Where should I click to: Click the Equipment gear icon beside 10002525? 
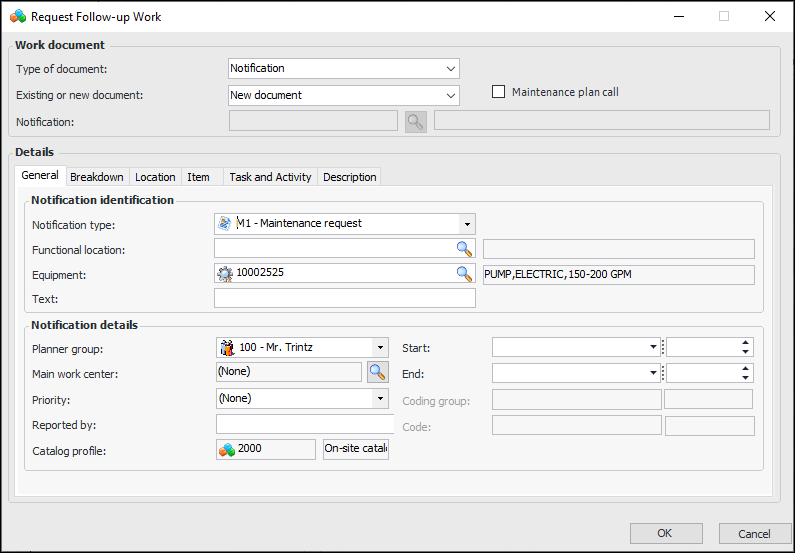(225, 273)
